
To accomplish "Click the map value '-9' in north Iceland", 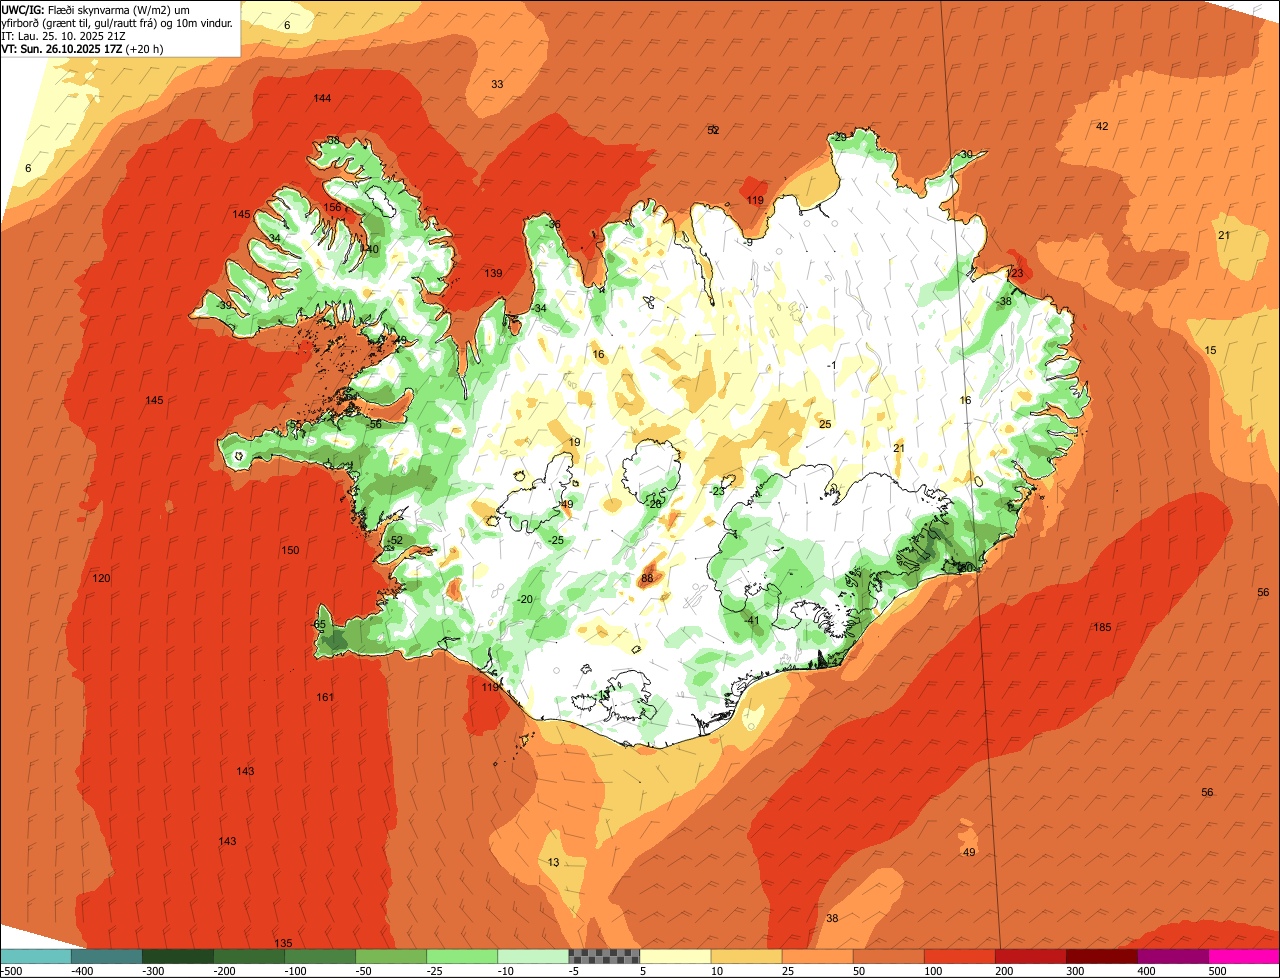I will point(748,242).
